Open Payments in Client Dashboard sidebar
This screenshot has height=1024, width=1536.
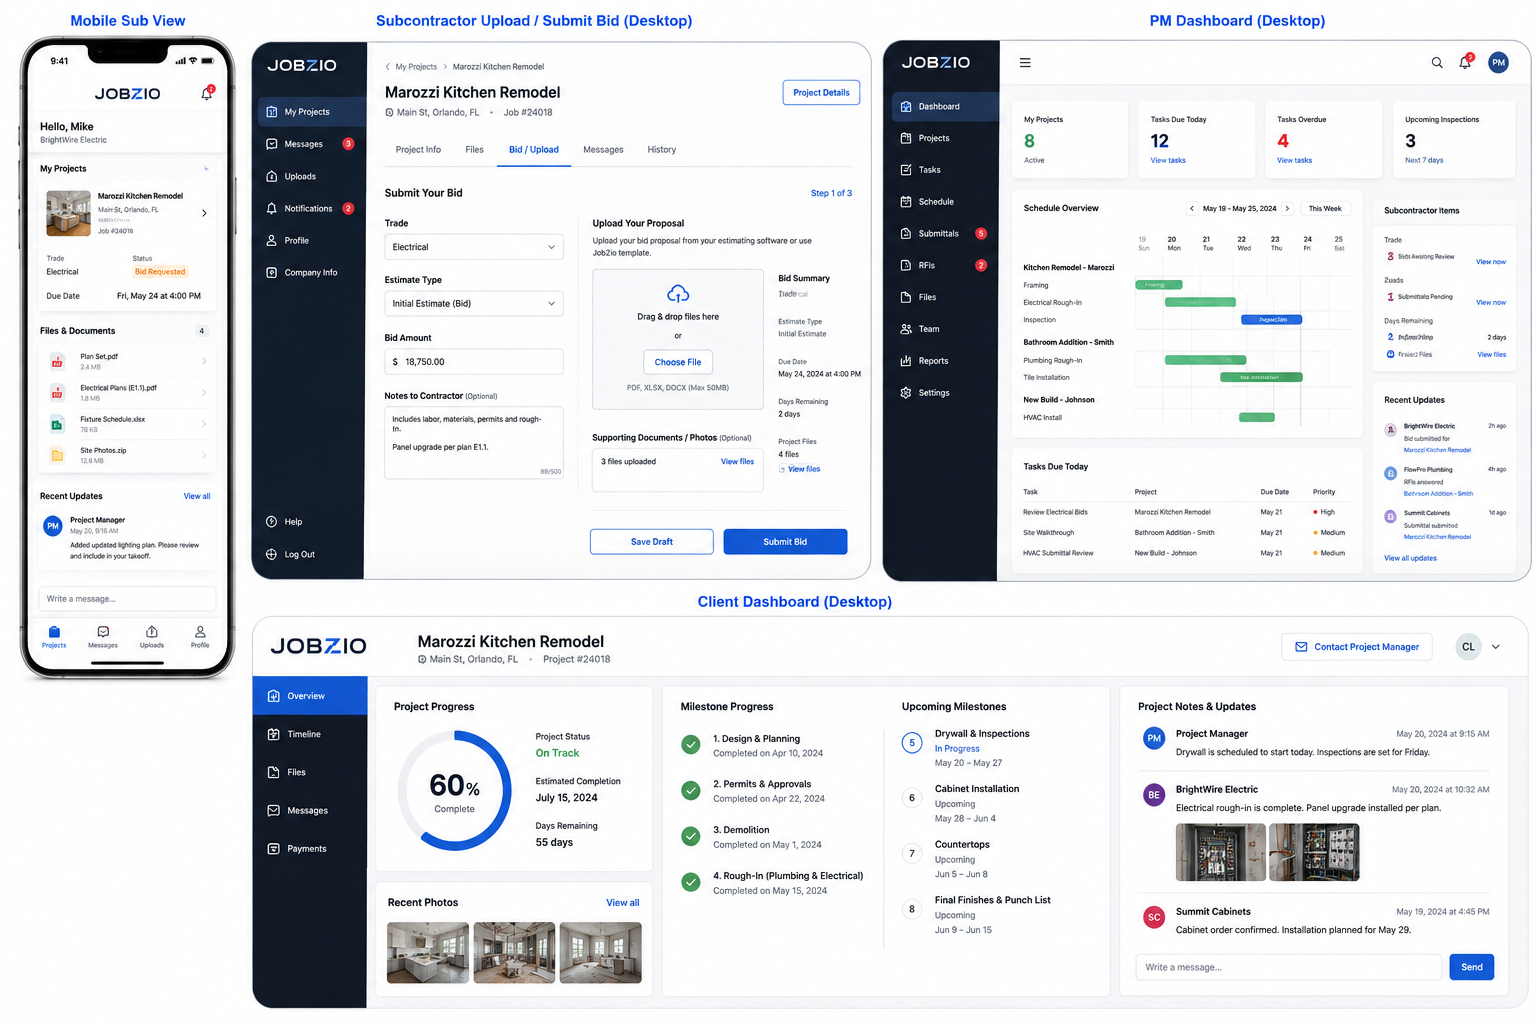(x=310, y=848)
